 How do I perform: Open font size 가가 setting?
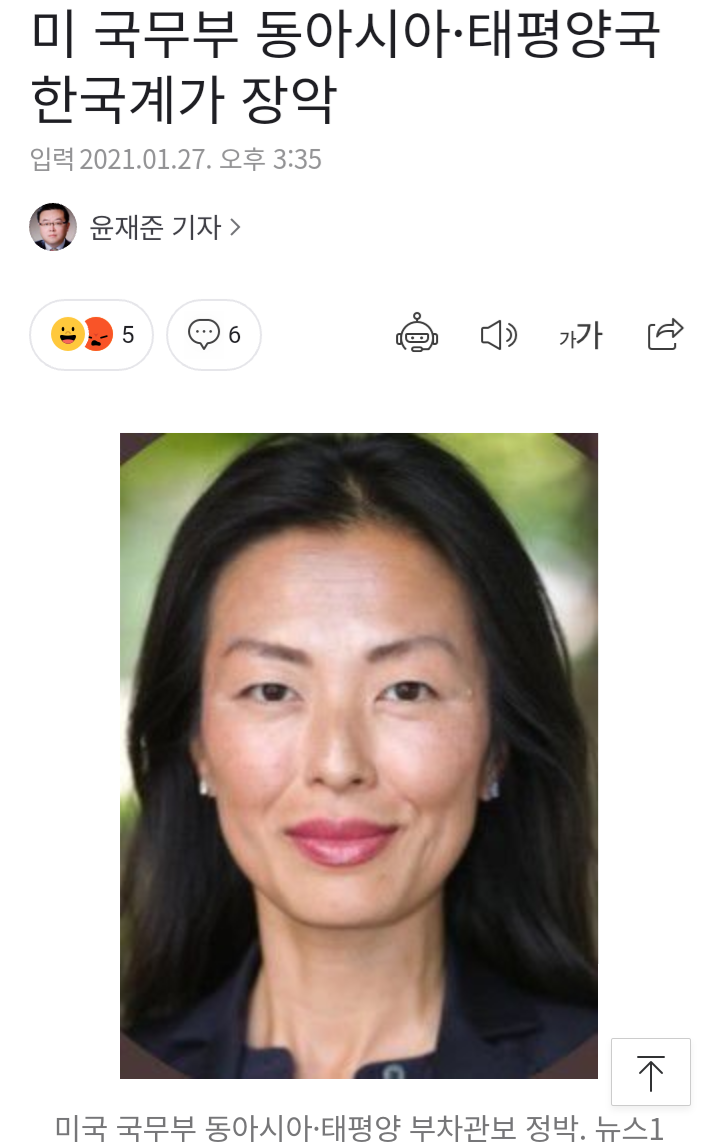click(580, 335)
